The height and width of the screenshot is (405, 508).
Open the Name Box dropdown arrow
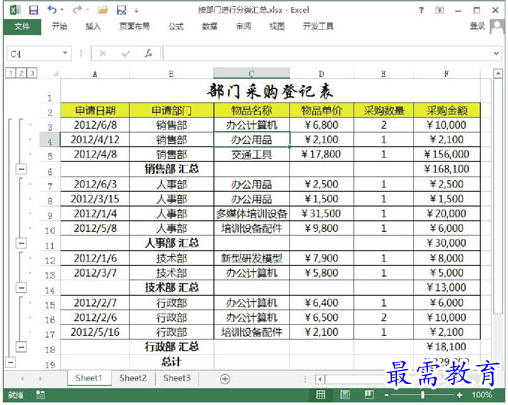65,53
